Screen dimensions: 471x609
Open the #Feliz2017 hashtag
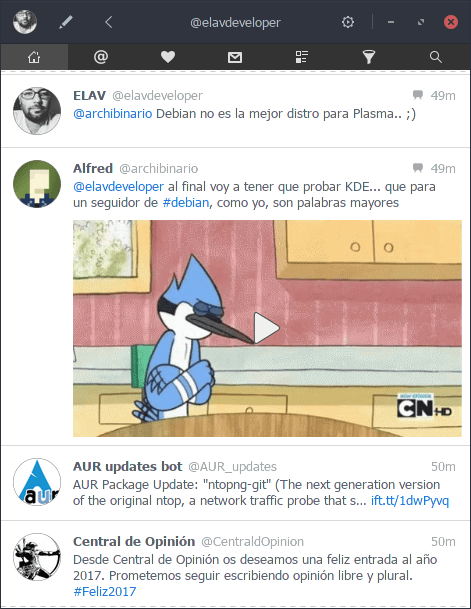pos(104,592)
